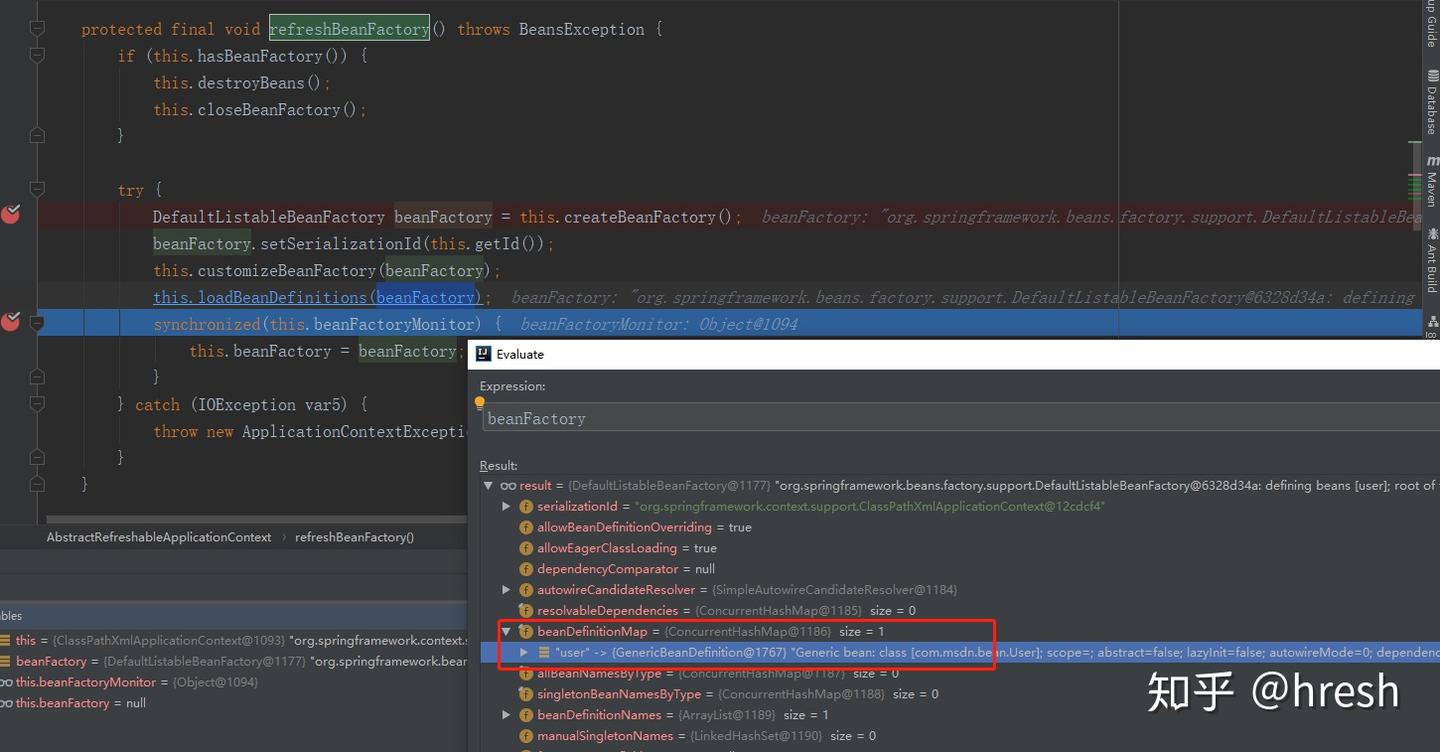Expand the beanDefinitionNames ArrayList node
Viewport: 1440px width, 752px height.
(505, 714)
